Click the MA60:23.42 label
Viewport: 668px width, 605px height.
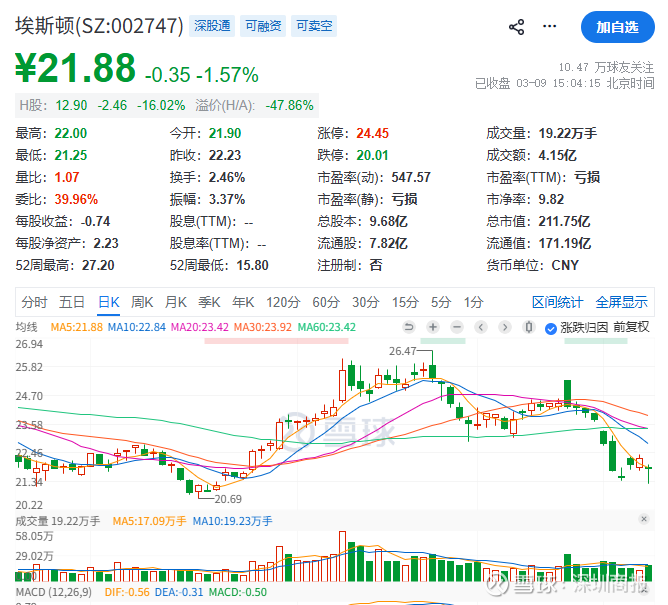[327, 327]
